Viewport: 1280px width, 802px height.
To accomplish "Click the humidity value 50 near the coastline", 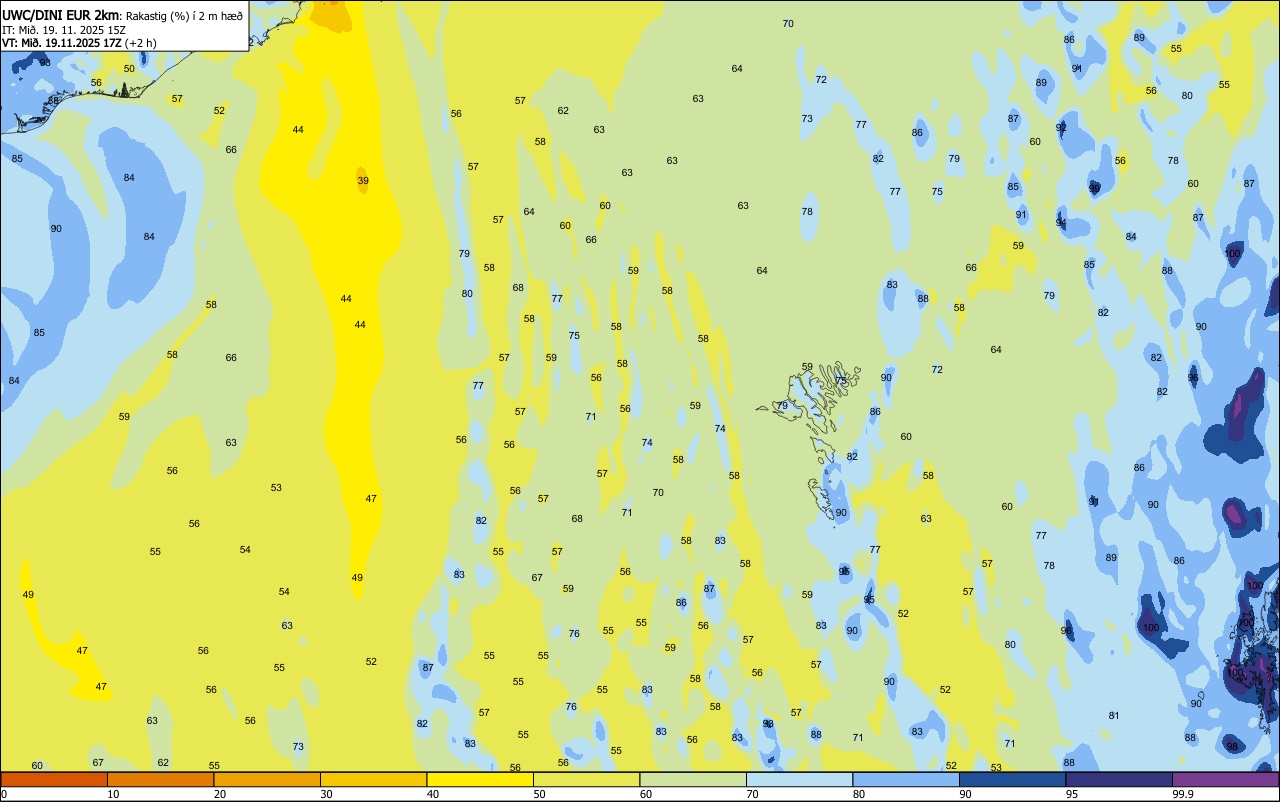I will 129,69.
